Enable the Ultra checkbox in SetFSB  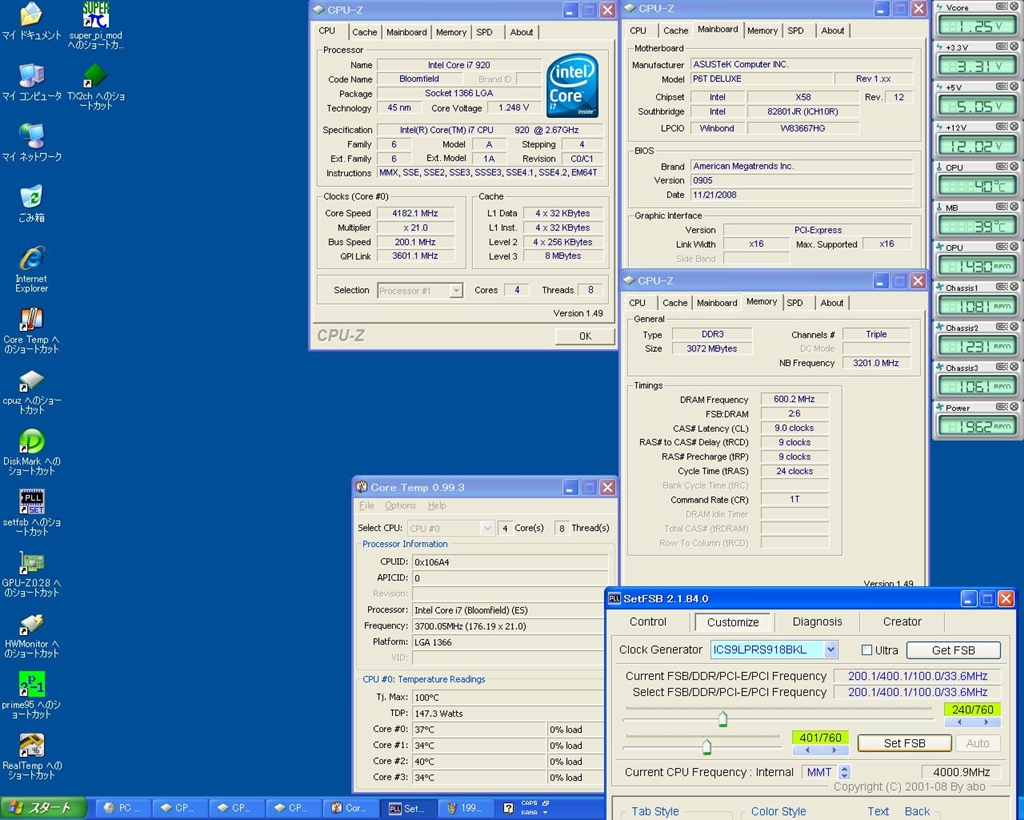(x=866, y=650)
